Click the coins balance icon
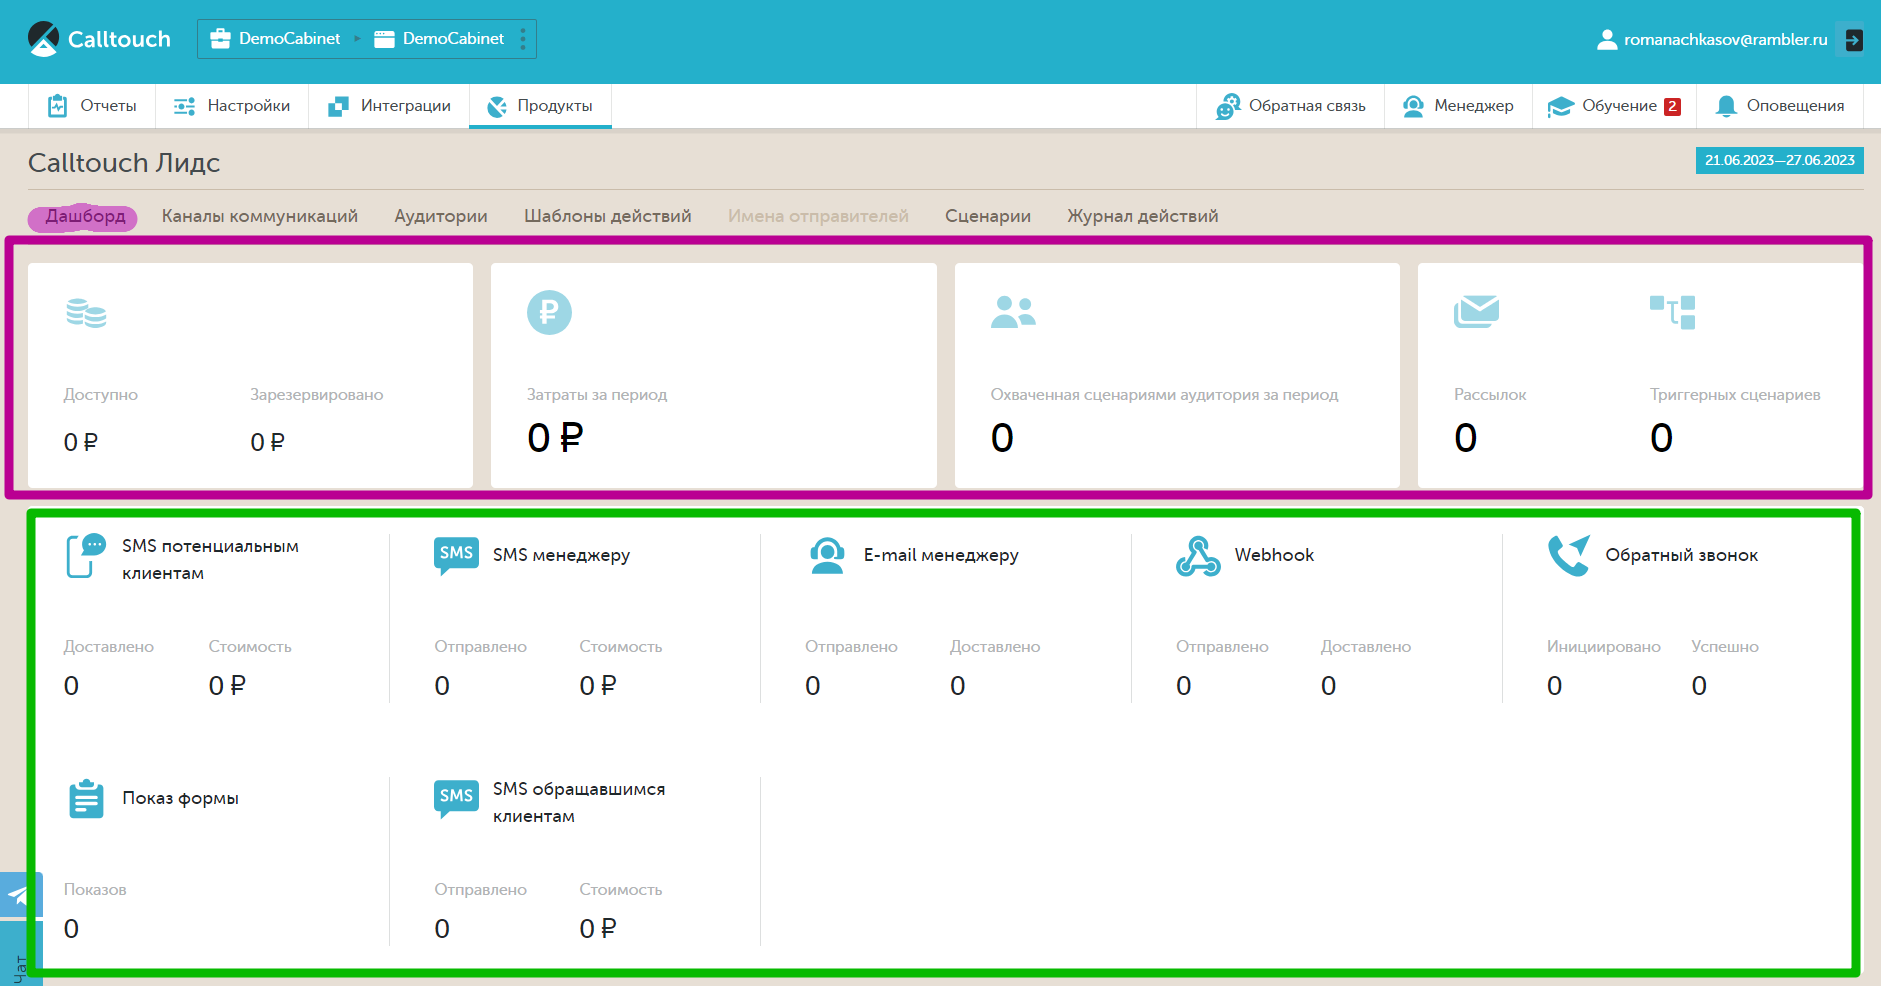 [x=86, y=313]
